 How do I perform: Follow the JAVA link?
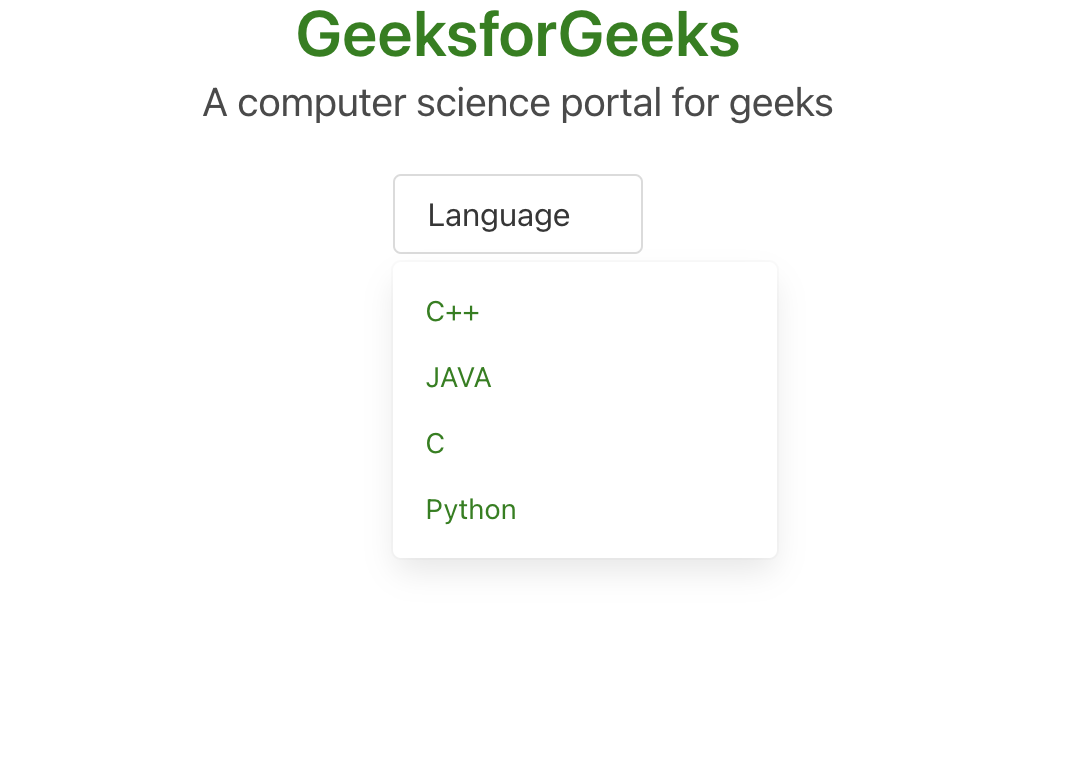click(x=459, y=378)
